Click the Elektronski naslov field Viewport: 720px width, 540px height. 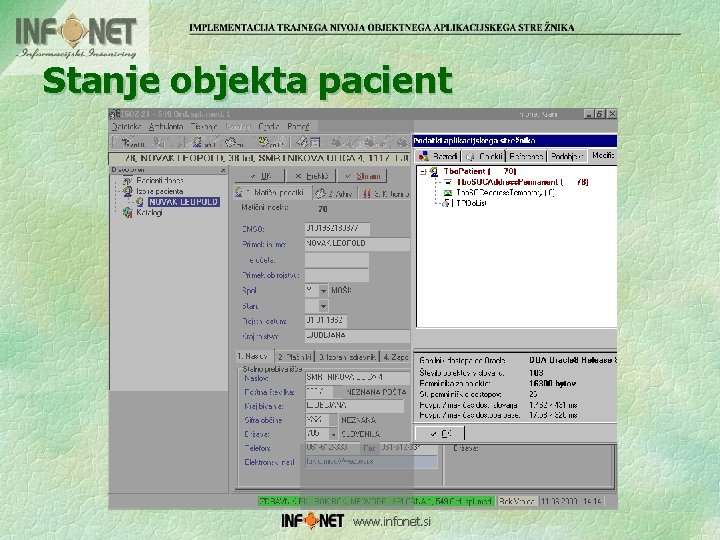pos(371,462)
